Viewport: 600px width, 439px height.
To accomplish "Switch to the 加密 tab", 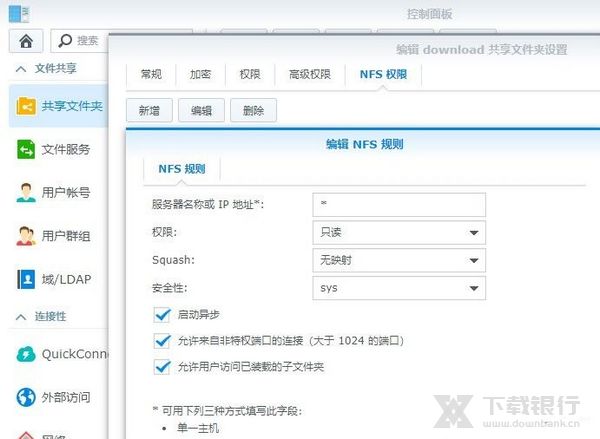I will click(200, 74).
